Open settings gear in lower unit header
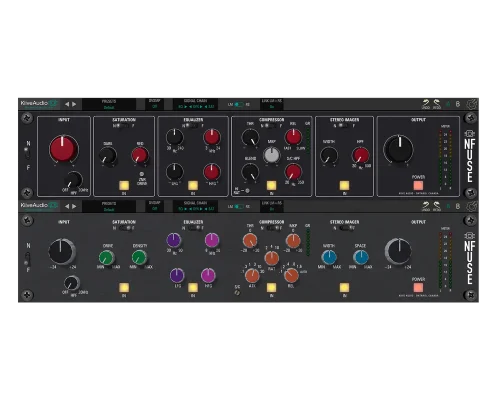 click(x=472, y=207)
